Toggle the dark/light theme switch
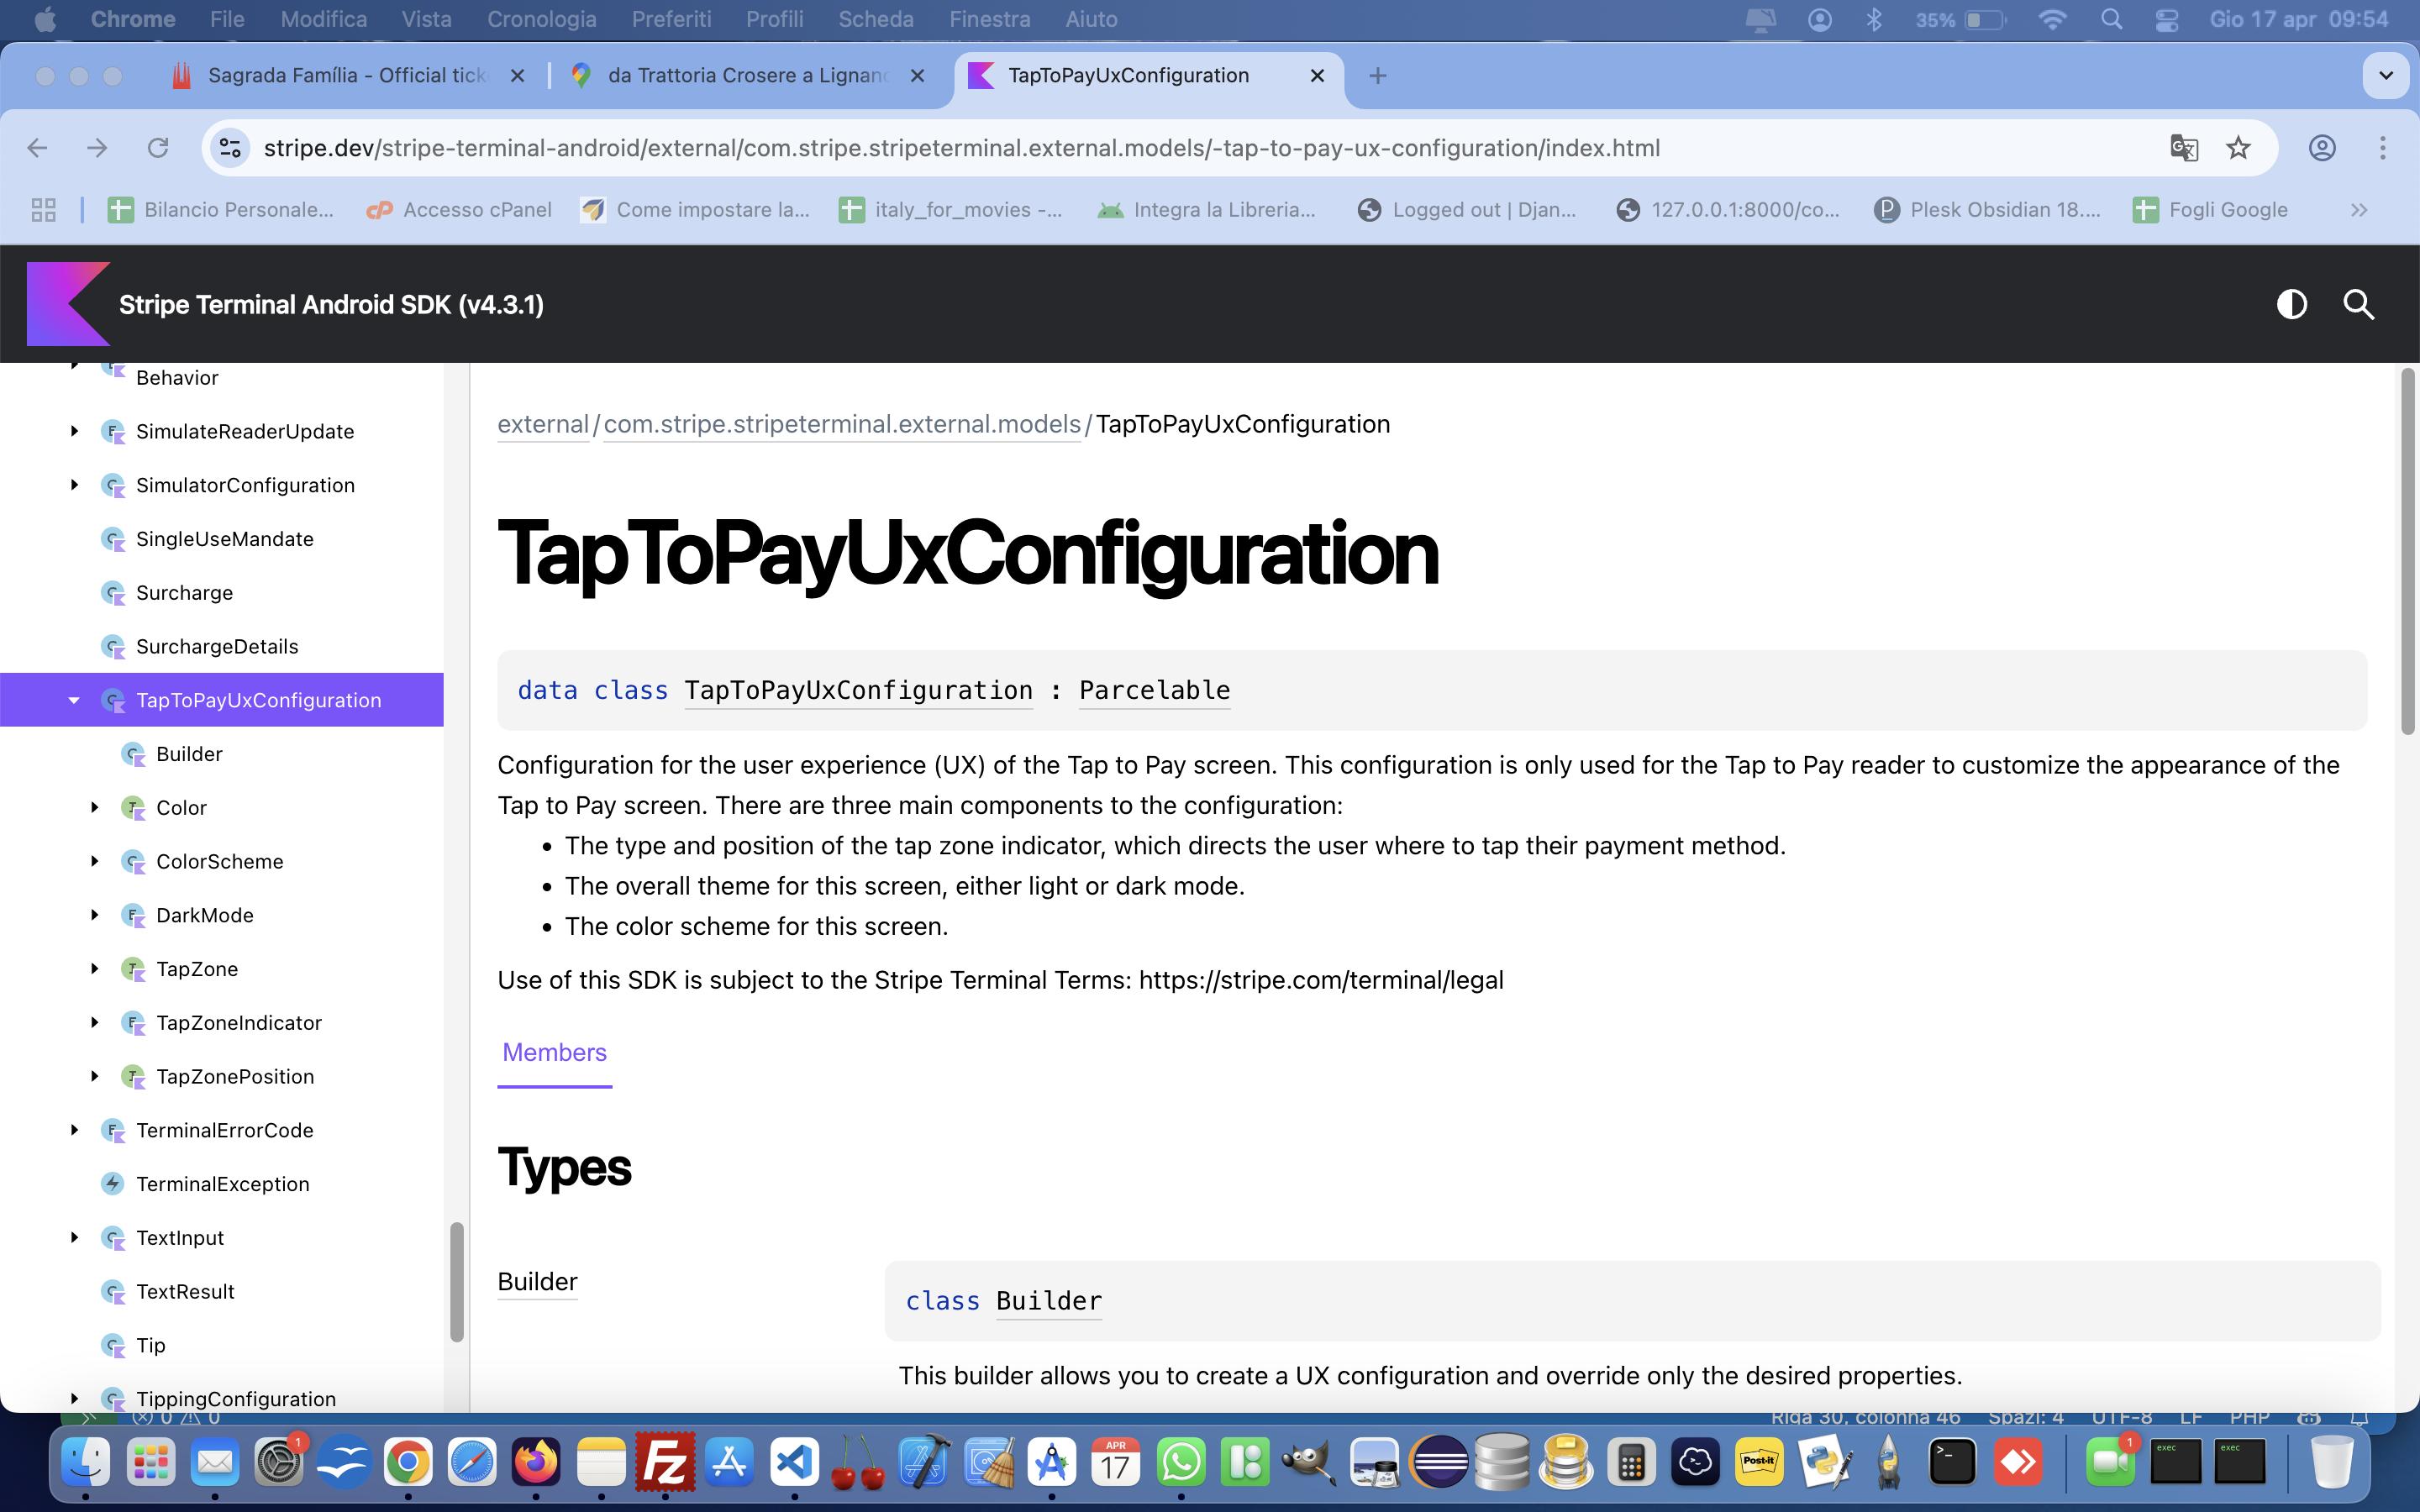This screenshot has width=2420, height=1512. [x=2291, y=304]
